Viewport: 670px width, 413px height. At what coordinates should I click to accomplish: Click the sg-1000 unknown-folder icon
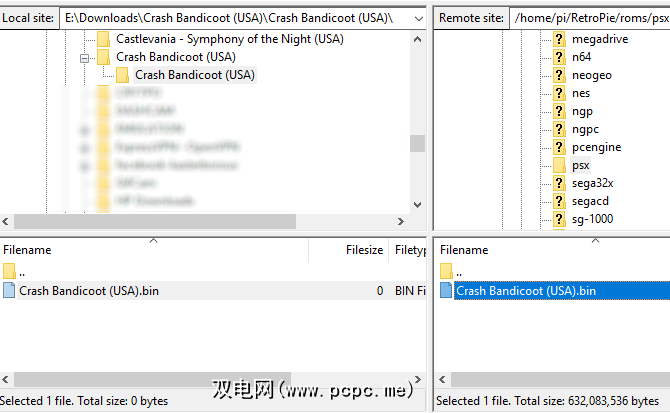[x=559, y=219]
